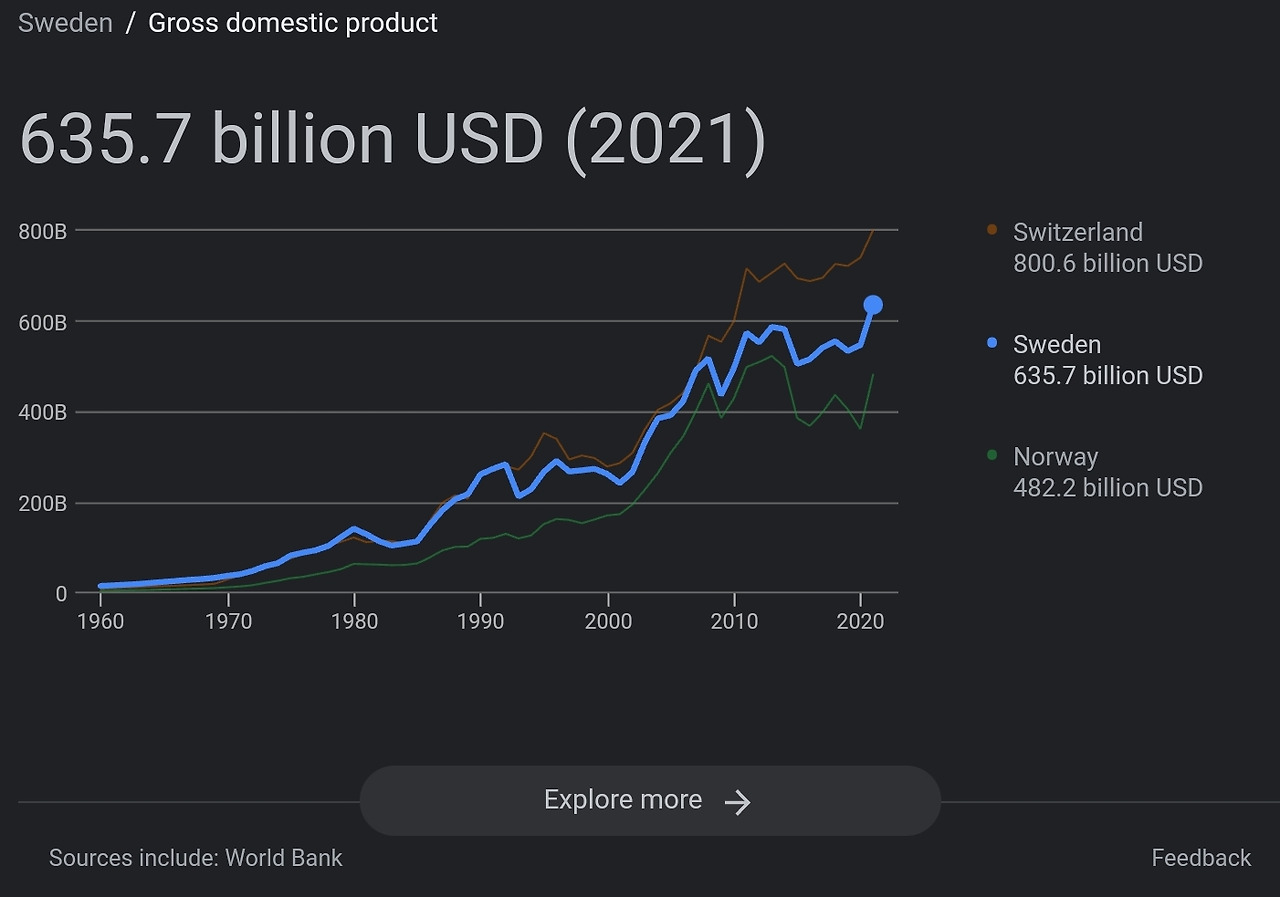Click Switzerland's brown legend dot

992,230
